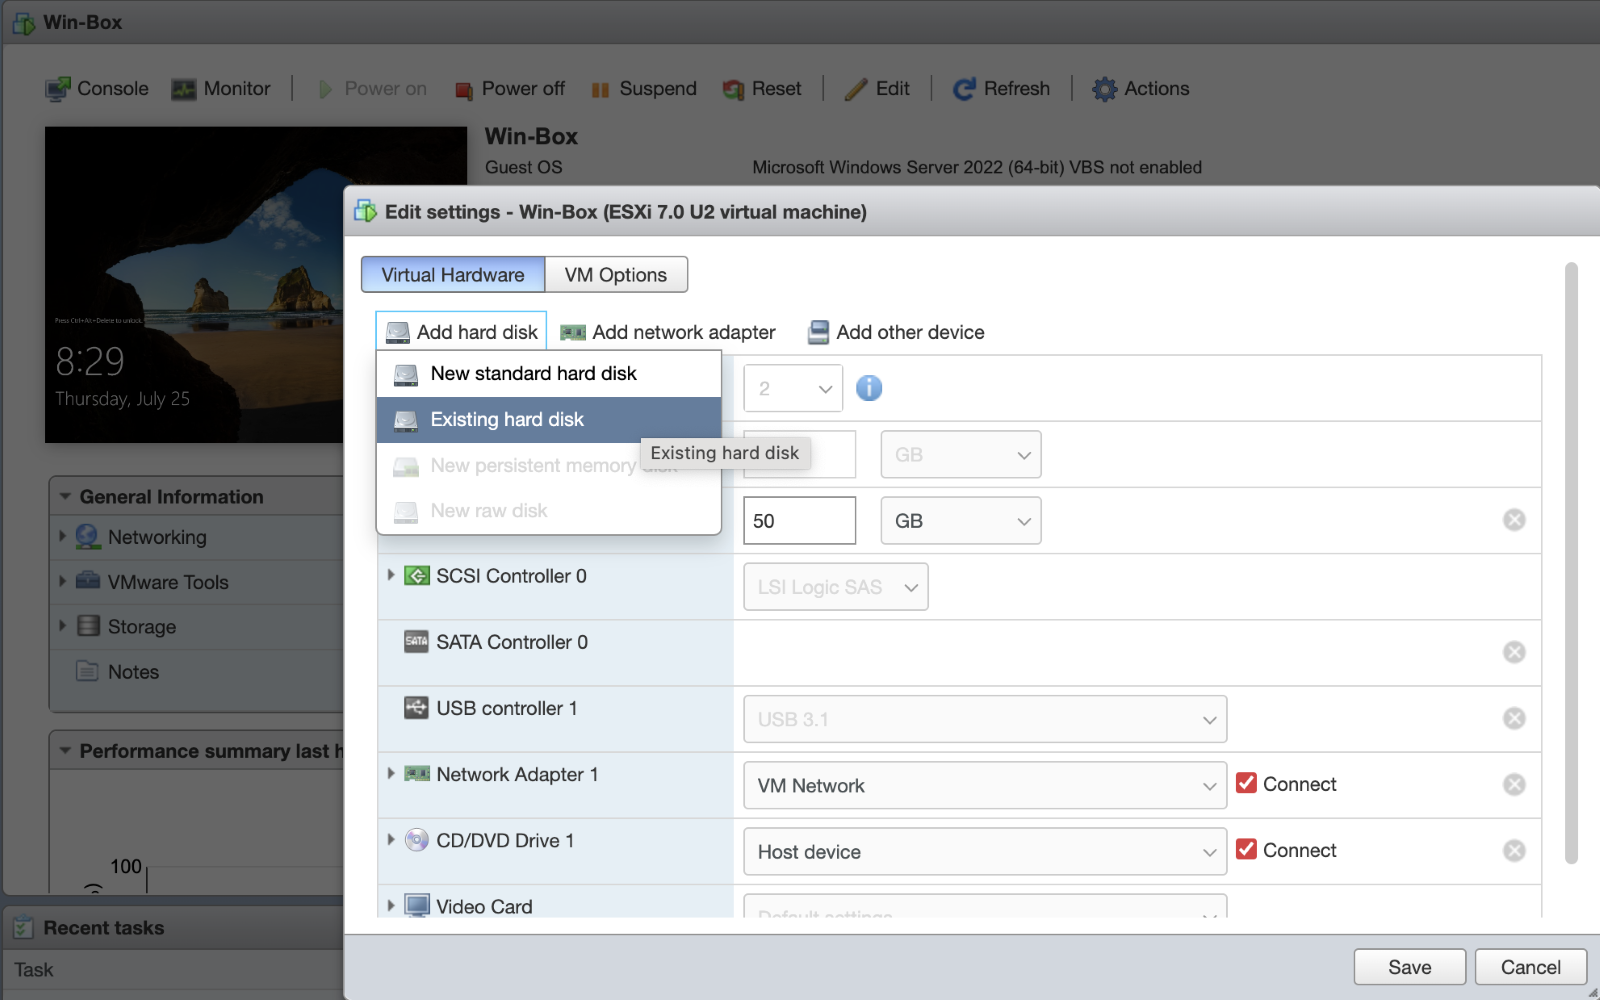This screenshot has height=1000, width=1600.
Task: Click Add other device
Action: (896, 332)
